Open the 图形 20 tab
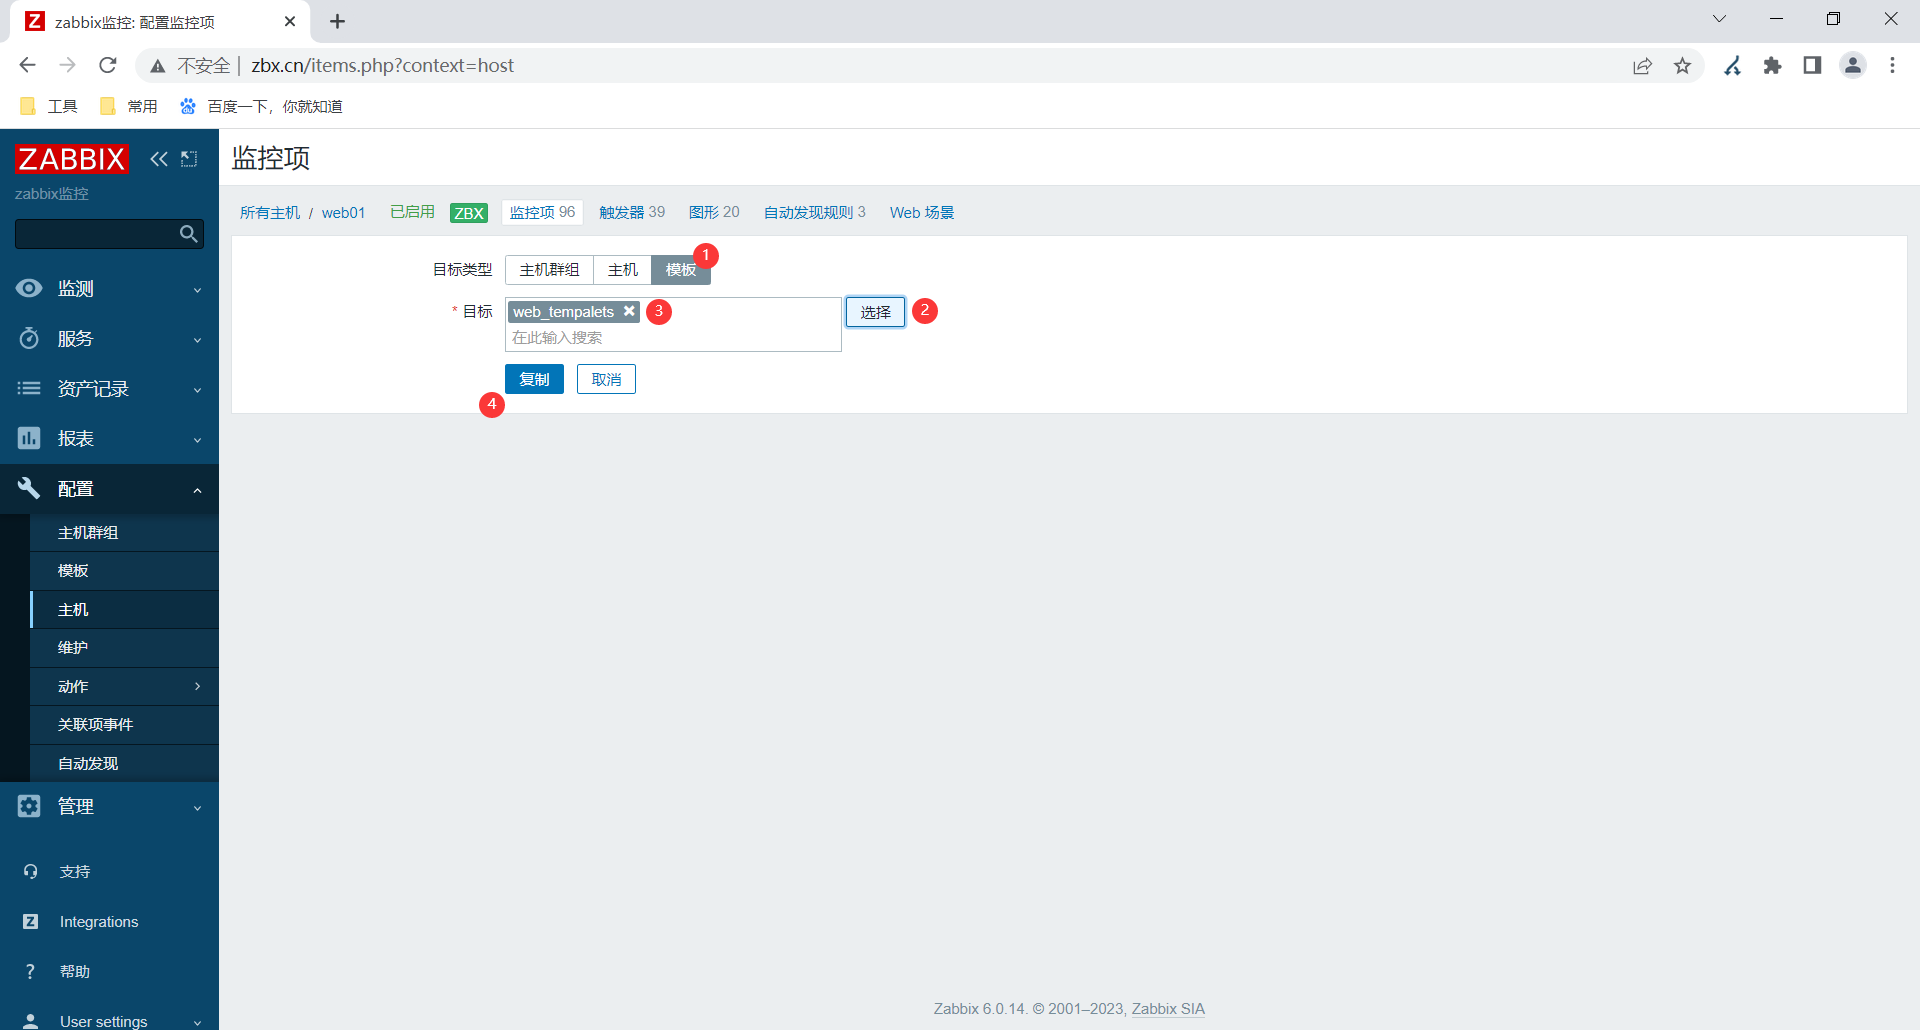The height and width of the screenshot is (1030, 1920). point(714,212)
